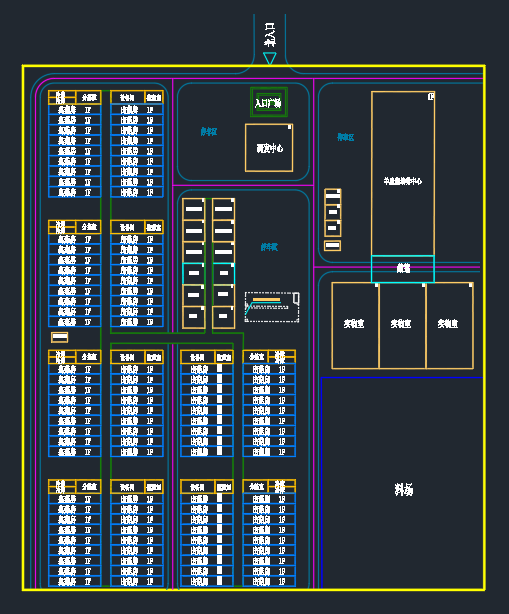509x614 pixels.
Task: Click the standalone orange box under three-cell stack
Action: [332, 246]
